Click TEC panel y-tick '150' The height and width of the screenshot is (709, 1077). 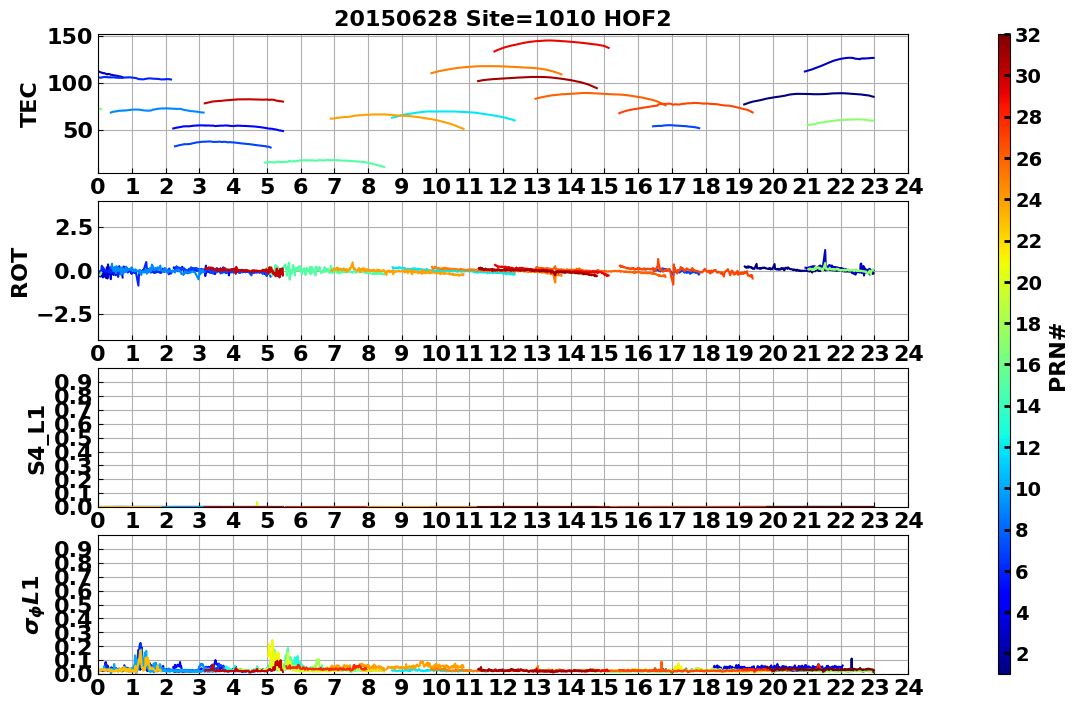coord(72,36)
